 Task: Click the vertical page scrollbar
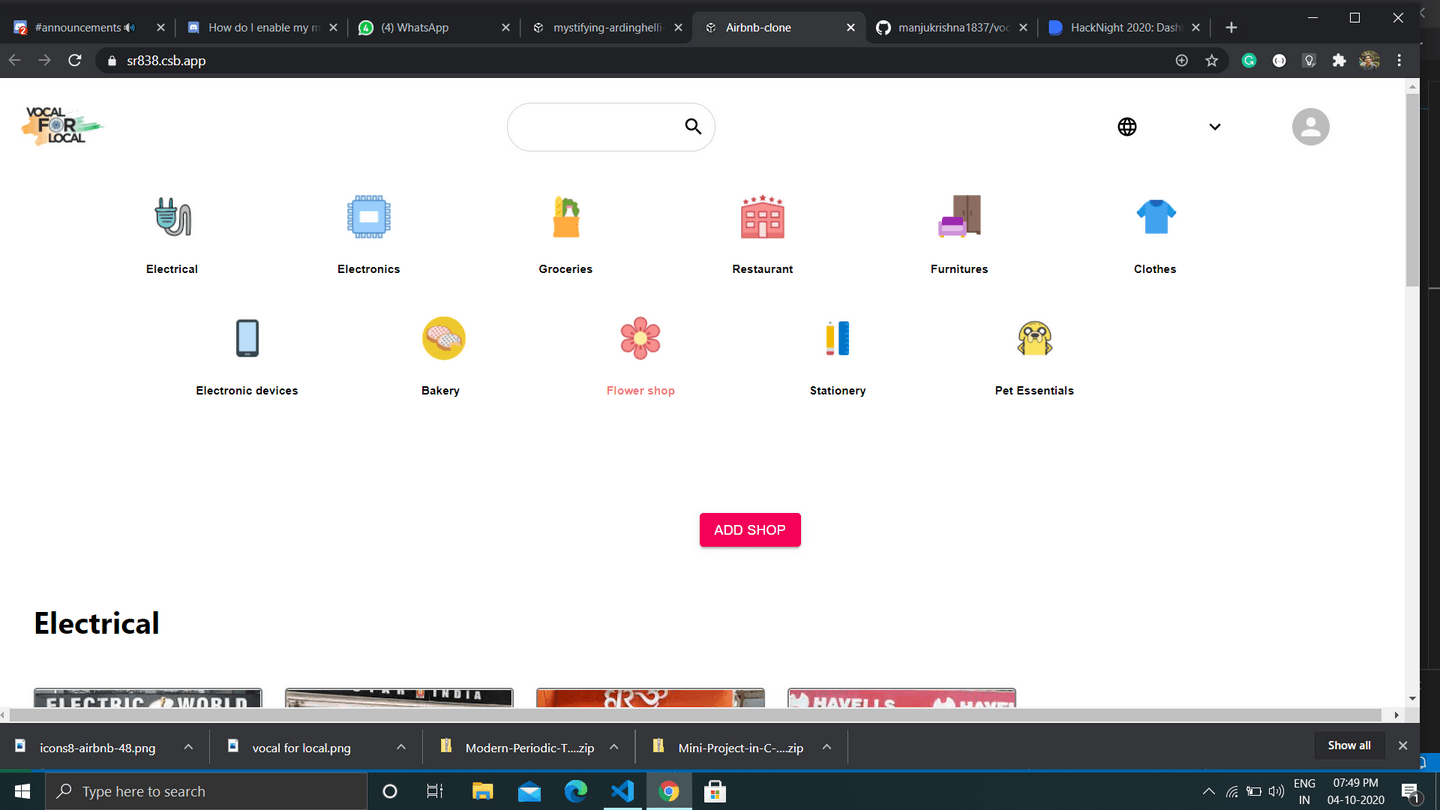point(1412,190)
